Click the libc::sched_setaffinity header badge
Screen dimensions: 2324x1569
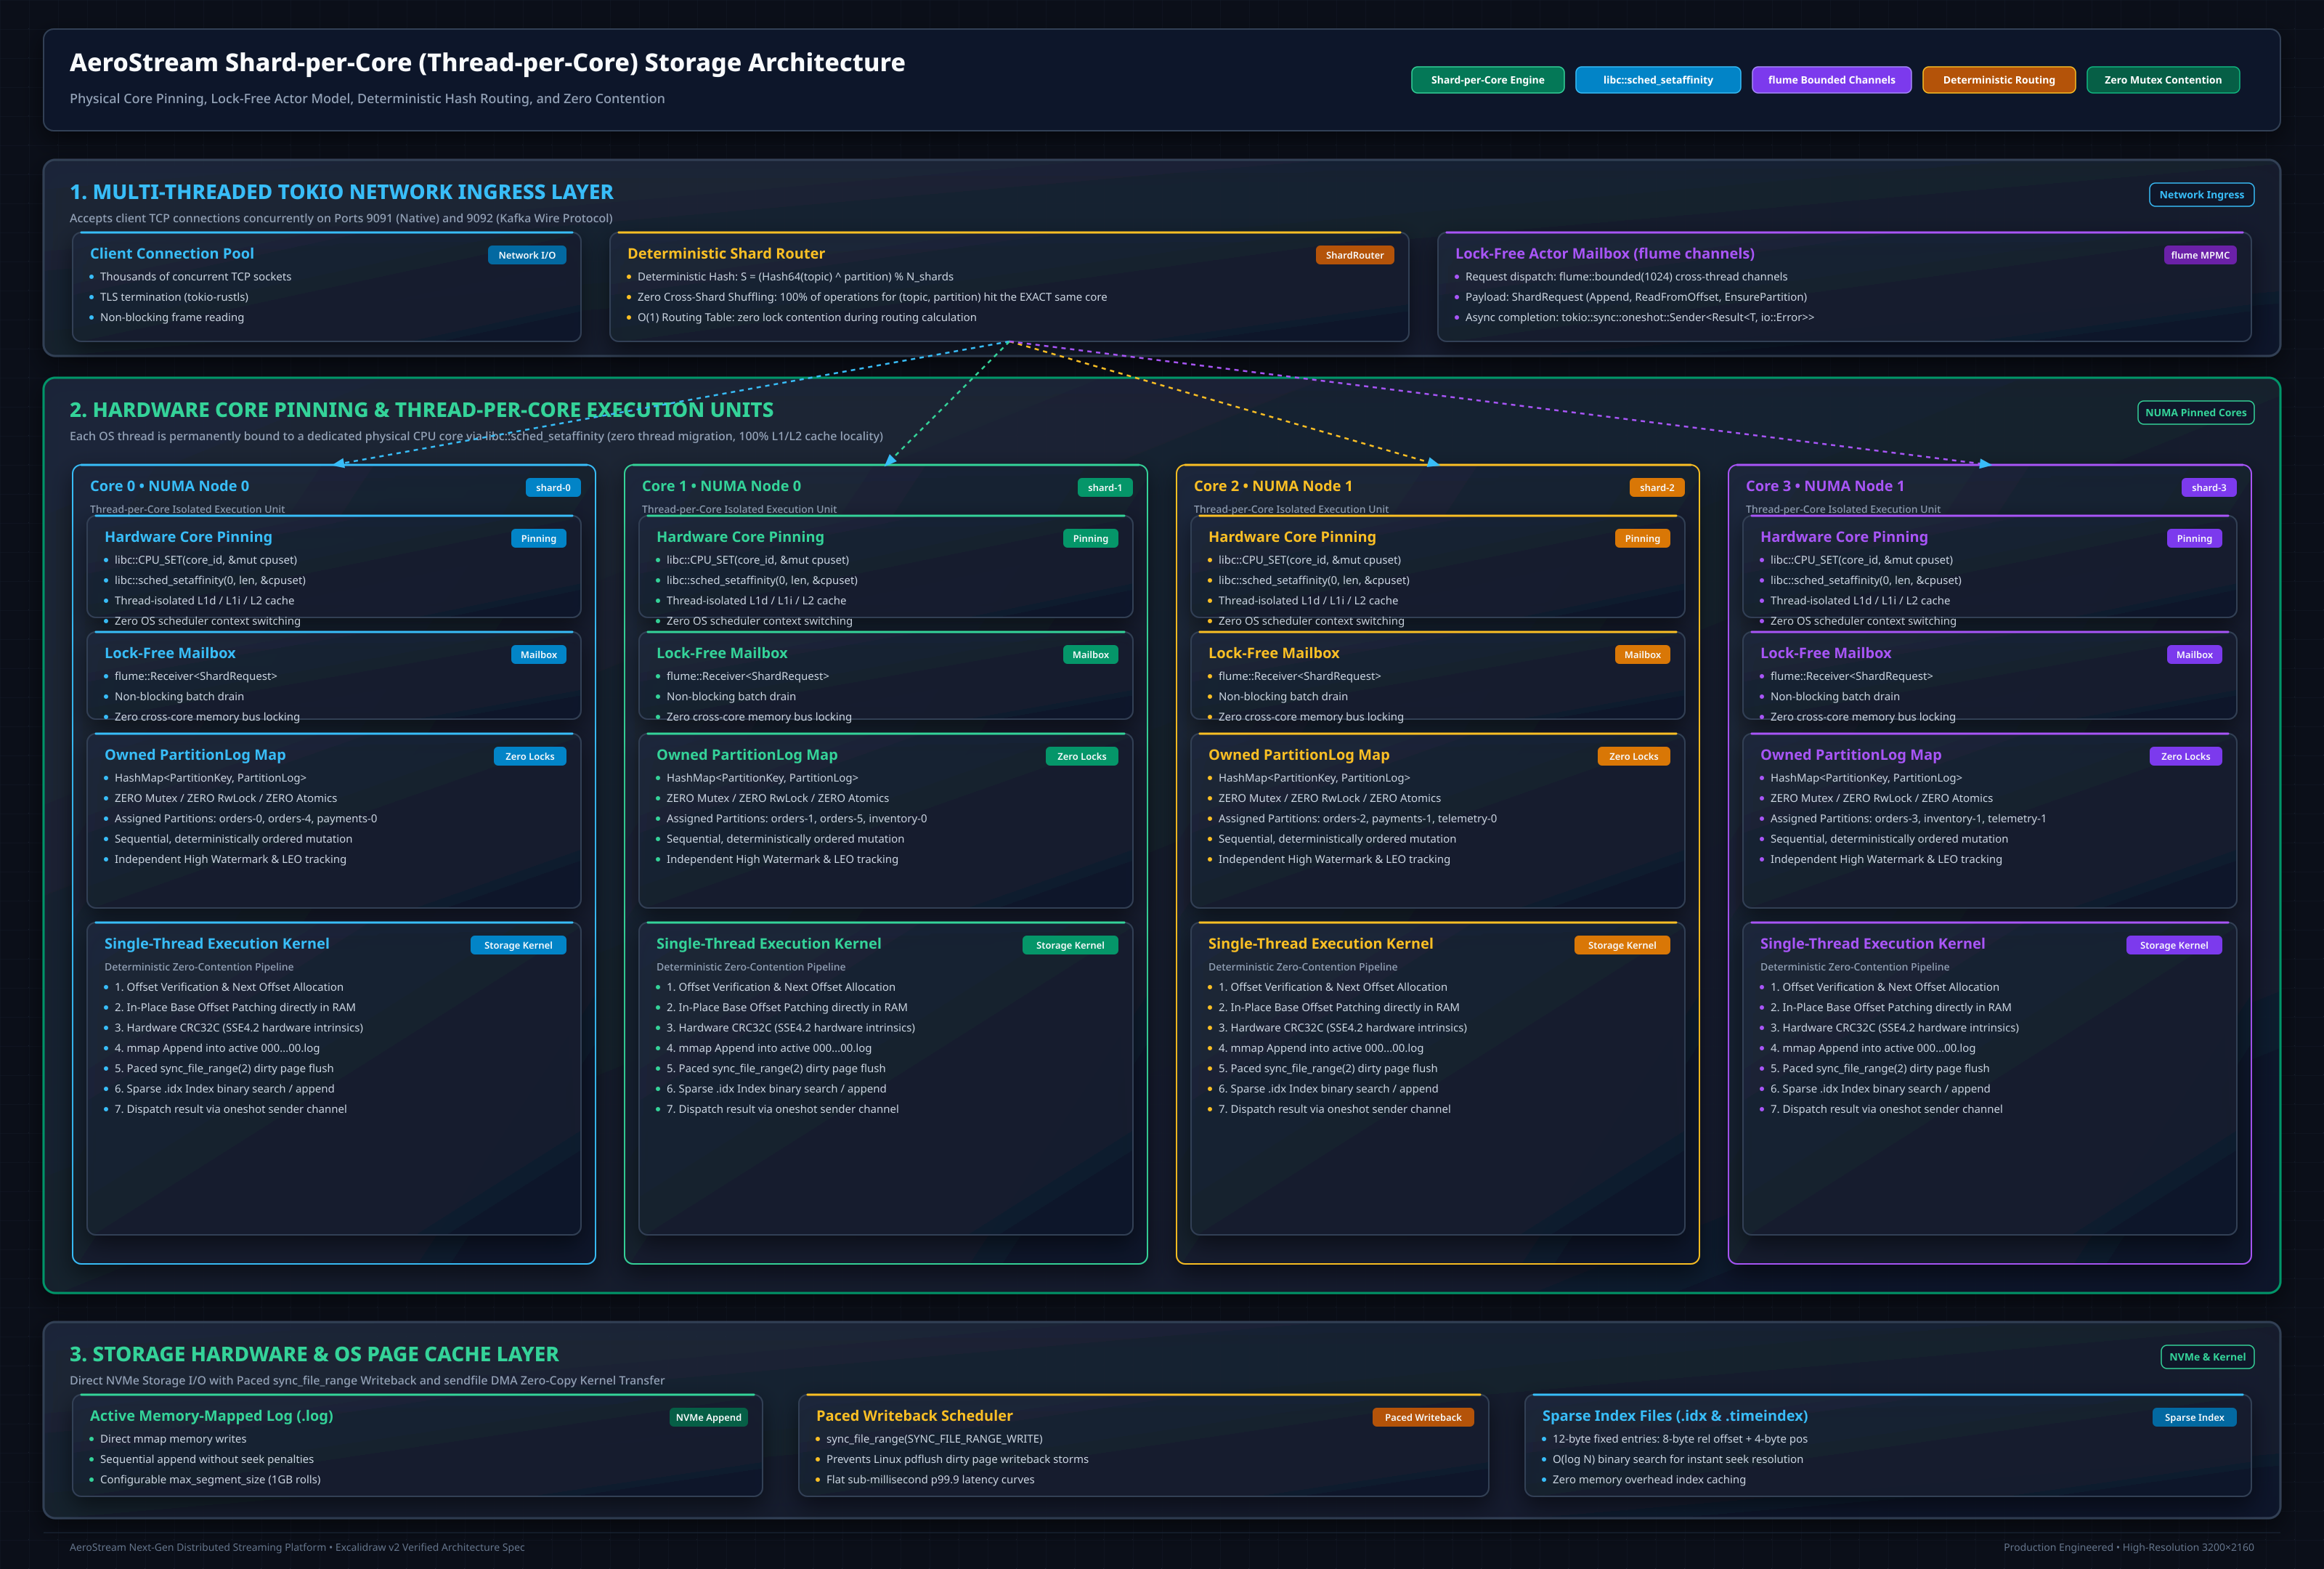[1657, 80]
